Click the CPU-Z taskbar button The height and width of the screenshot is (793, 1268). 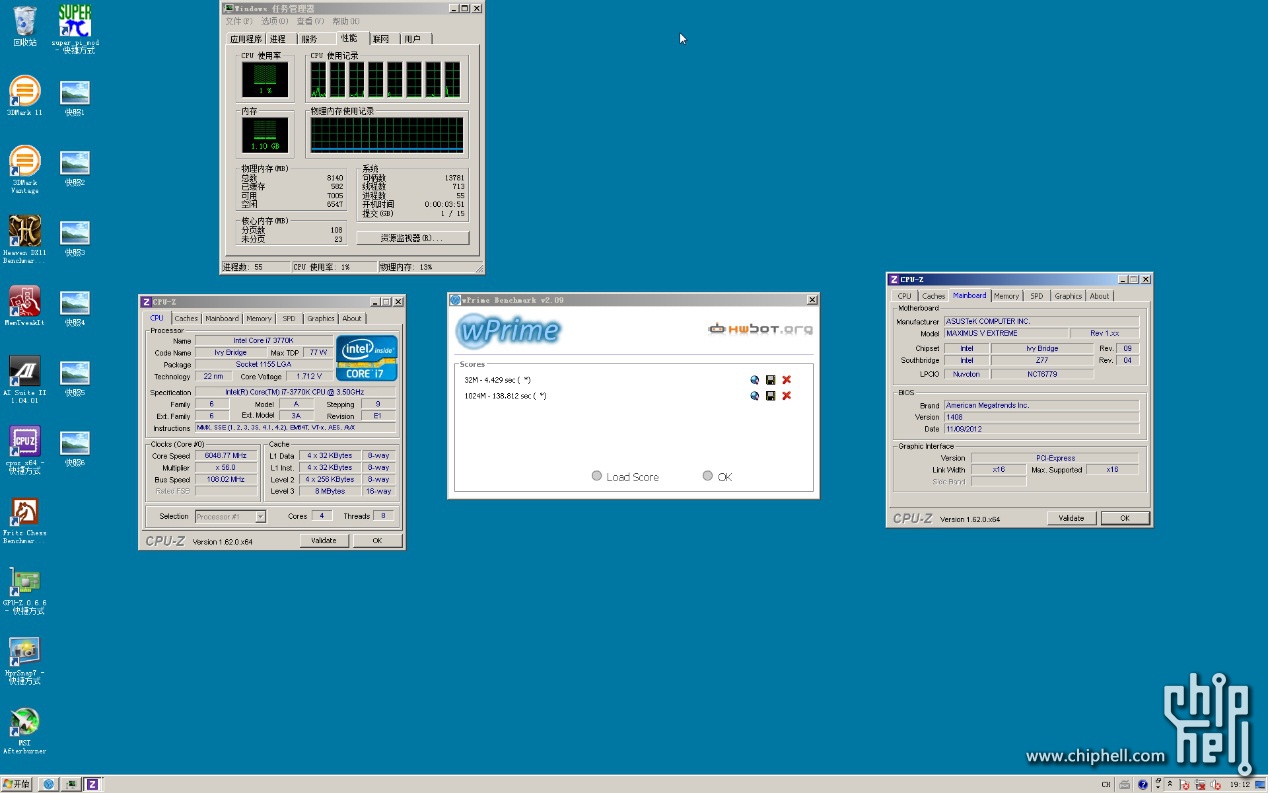point(92,784)
